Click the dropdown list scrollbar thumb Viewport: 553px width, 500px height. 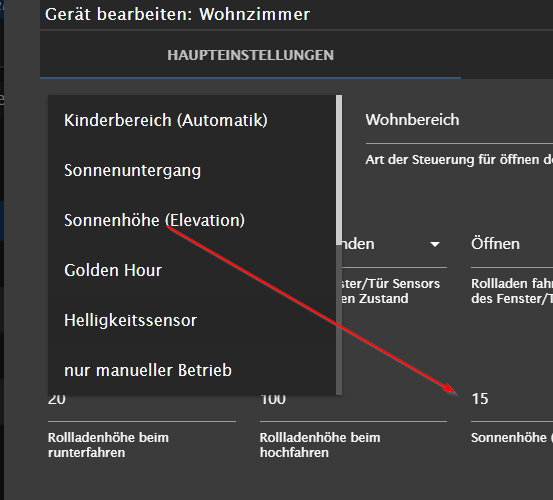coord(339,170)
